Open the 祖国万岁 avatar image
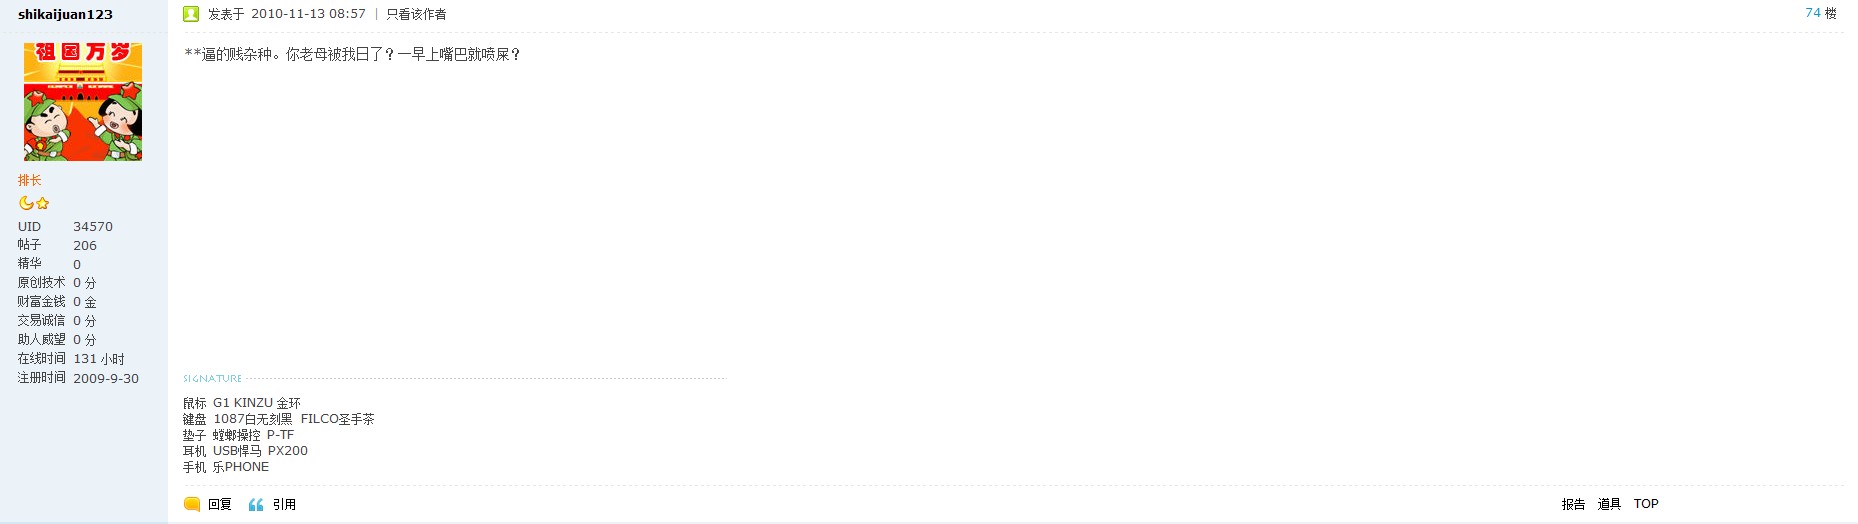The width and height of the screenshot is (1858, 524). 83,101
